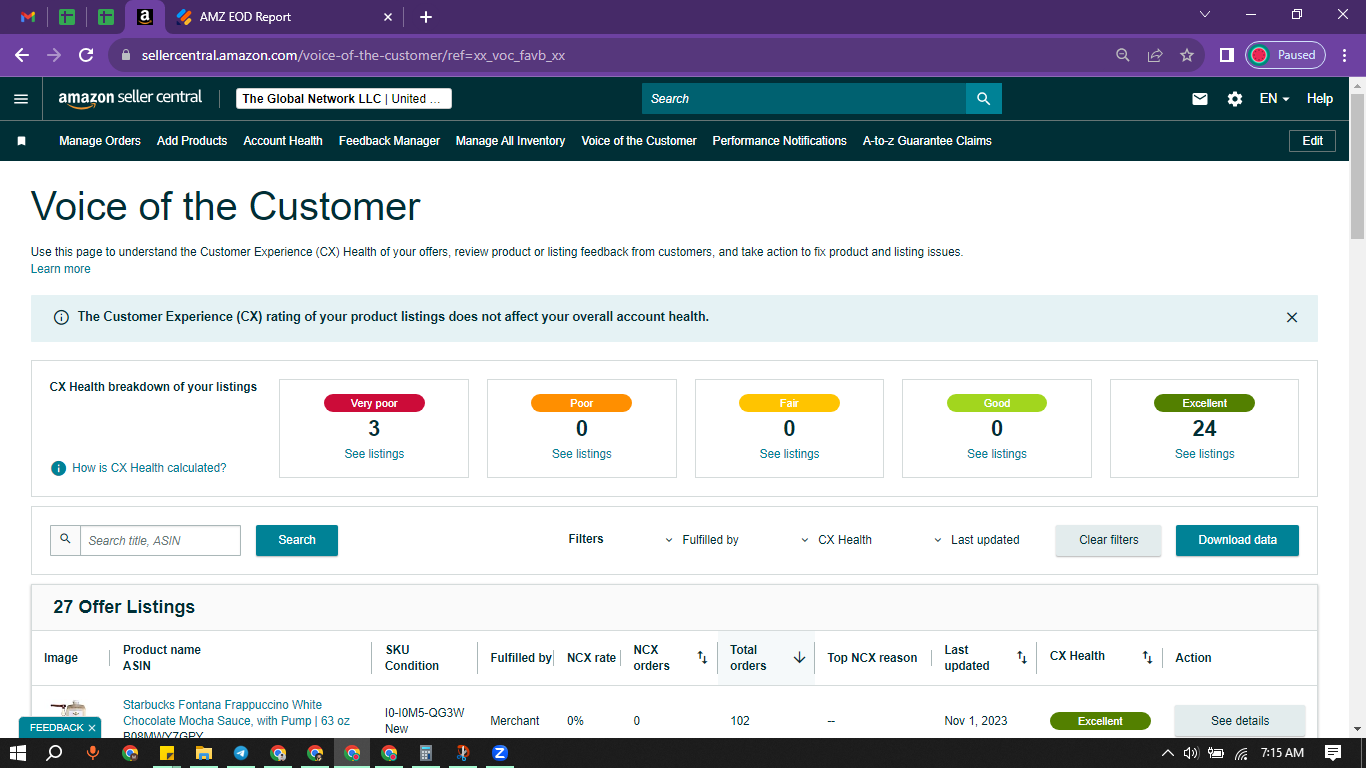The height and width of the screenshot is (768, 1366).
Task: Bookmark this page with the star icon
Action: [1187, 56]
